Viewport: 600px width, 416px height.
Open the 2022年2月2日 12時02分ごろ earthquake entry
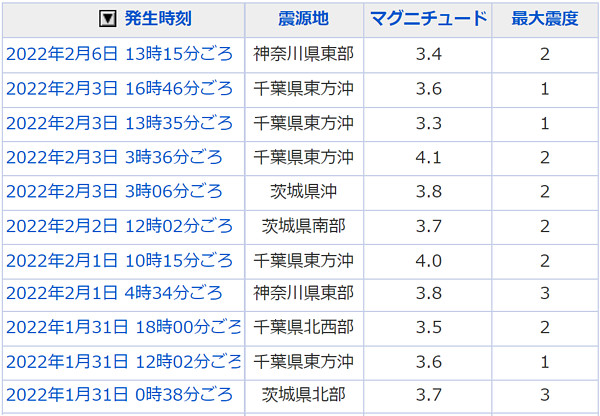119,226
